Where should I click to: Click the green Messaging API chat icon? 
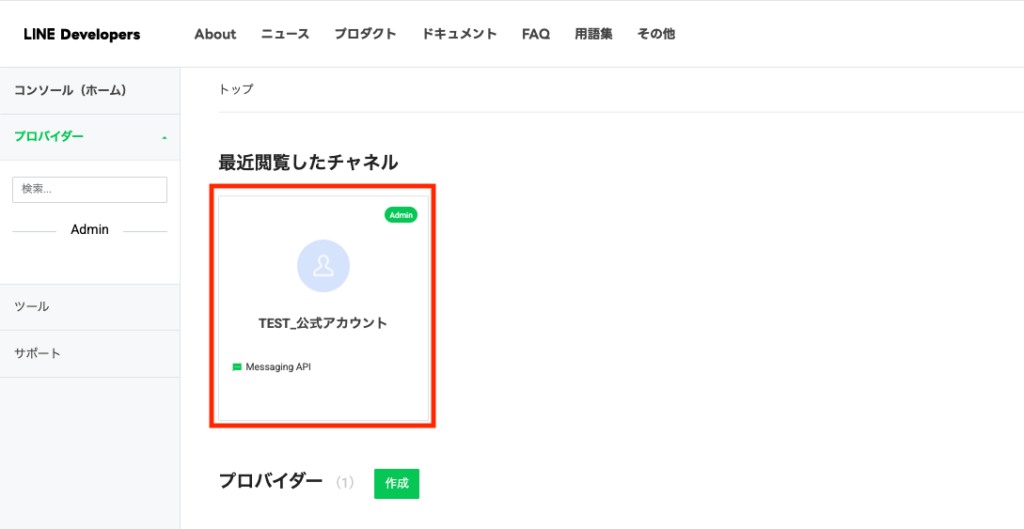coord(237,367)
